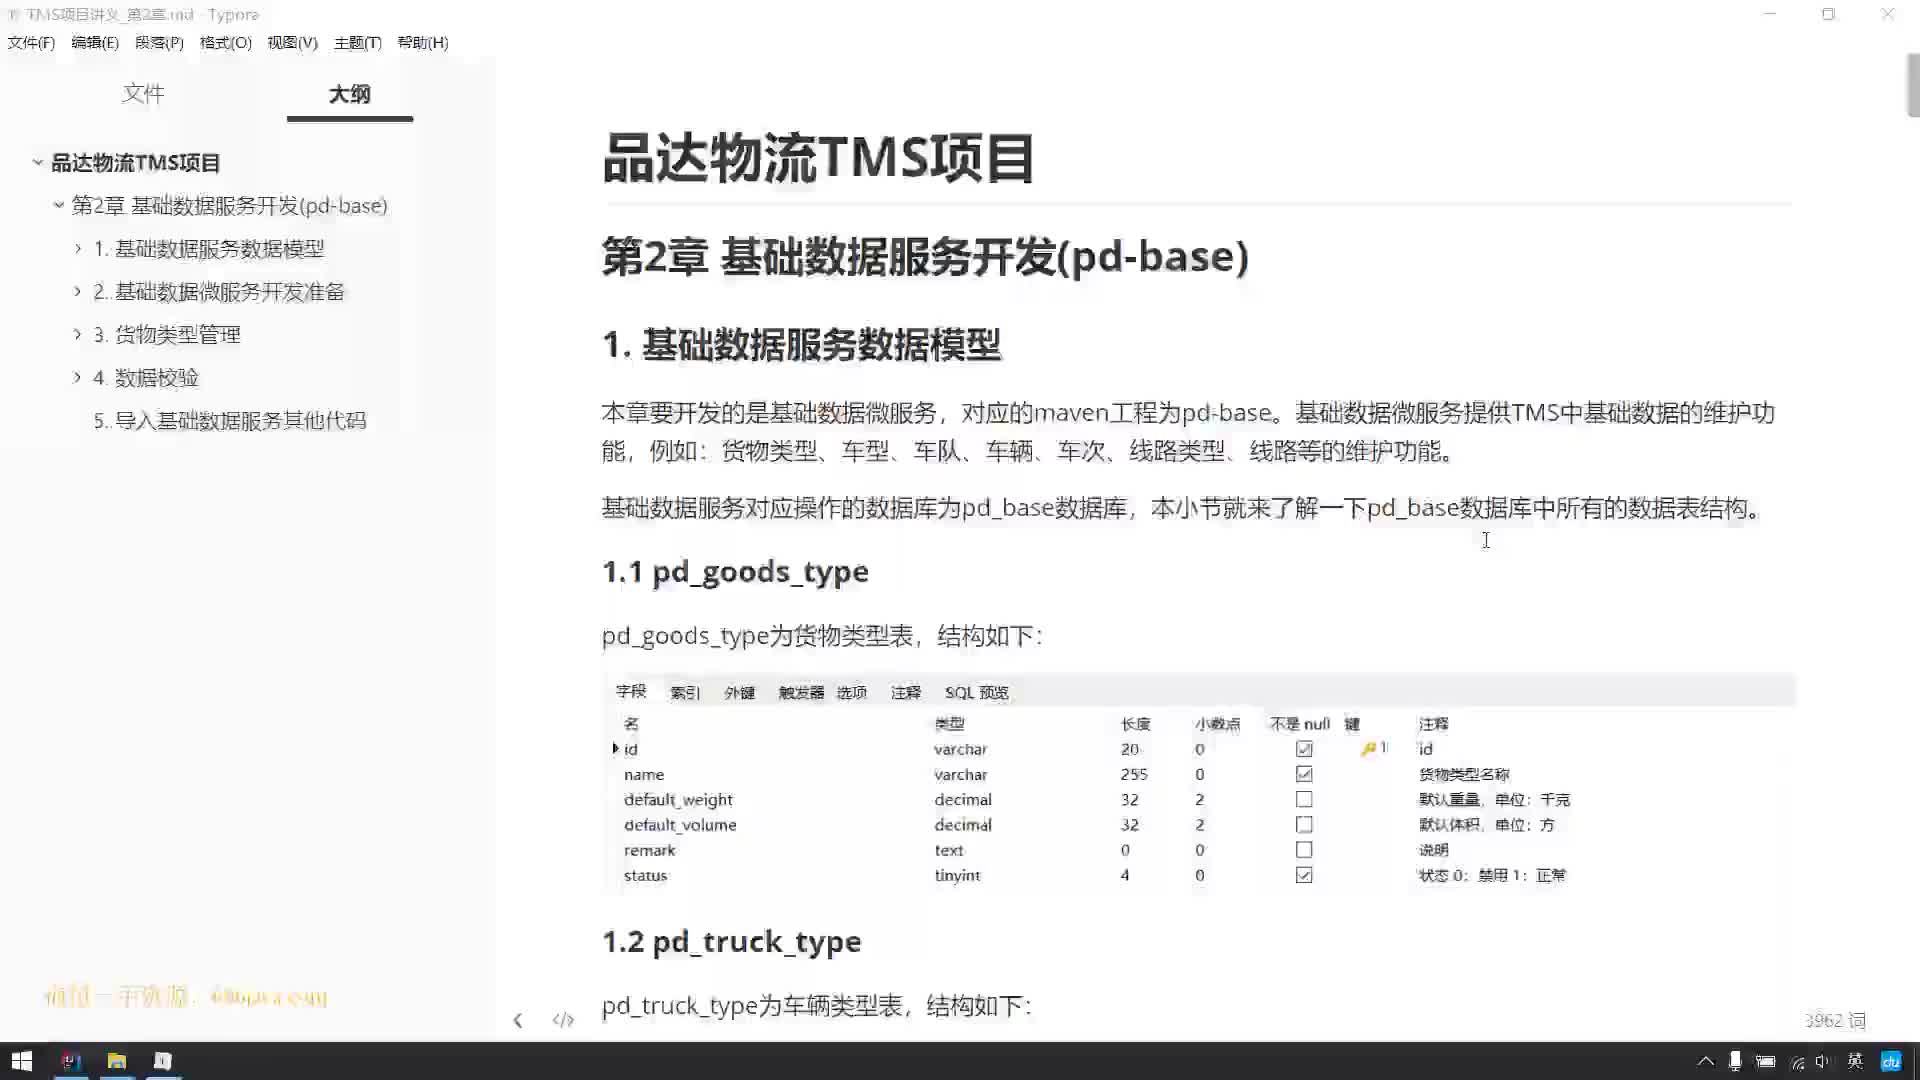Show hidden system tray icons

pyautogui.click(x=1706, y=1061)
